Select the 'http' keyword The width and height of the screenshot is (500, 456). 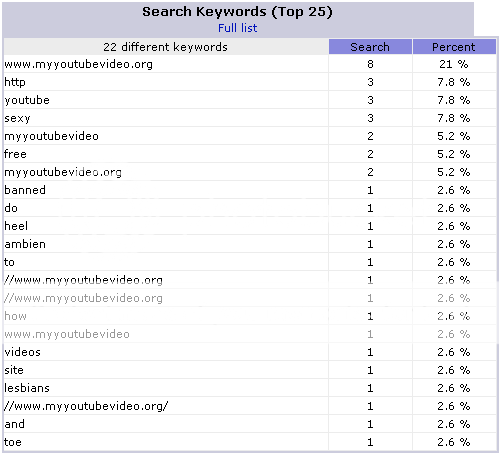pos(15,82)
